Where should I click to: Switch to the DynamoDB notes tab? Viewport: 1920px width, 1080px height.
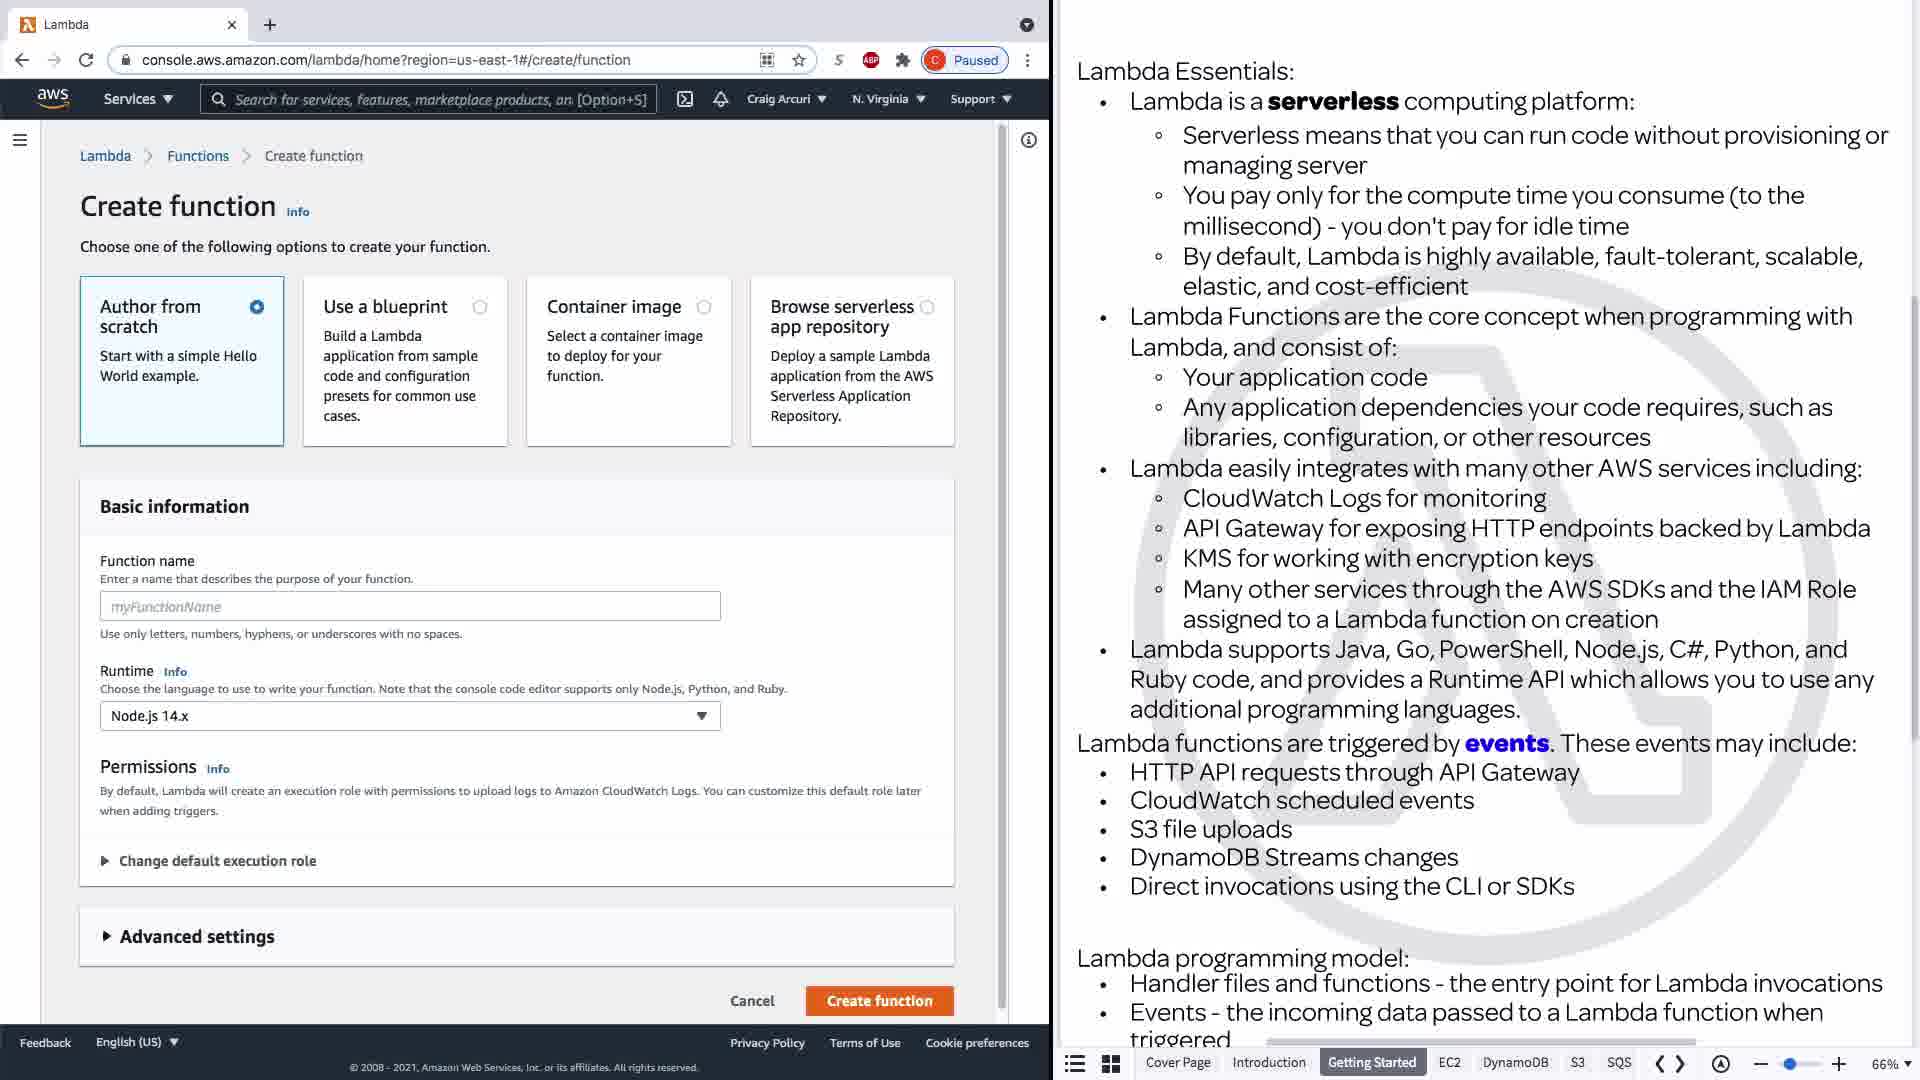1515,1063
